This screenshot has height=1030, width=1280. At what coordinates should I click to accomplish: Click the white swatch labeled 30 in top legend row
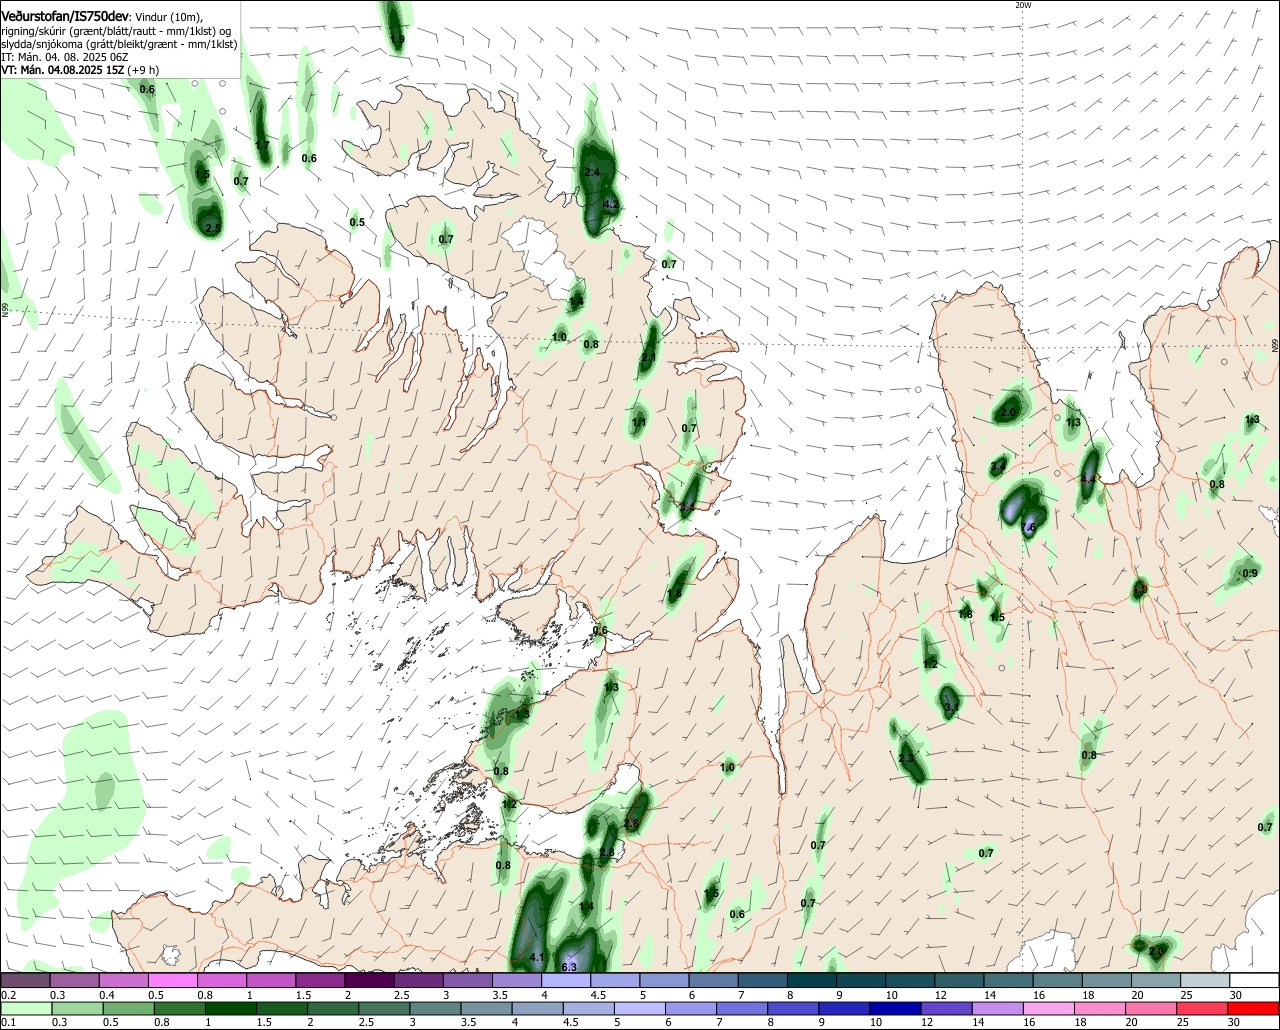1254,980
